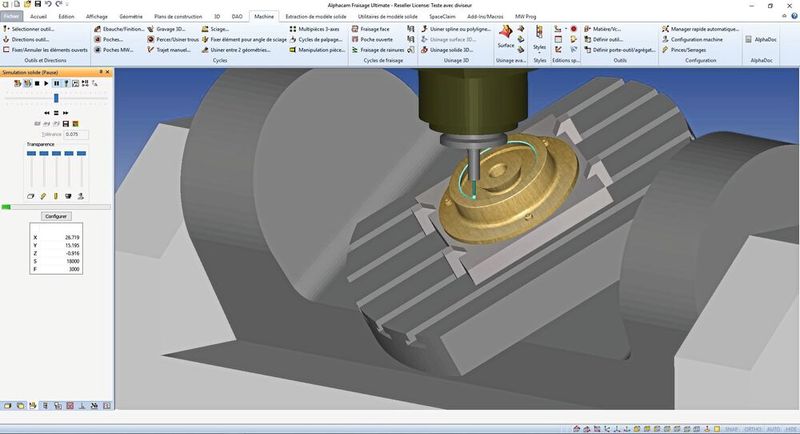
Task: Switch to the DAO tab
Action: tap(237, 16)
